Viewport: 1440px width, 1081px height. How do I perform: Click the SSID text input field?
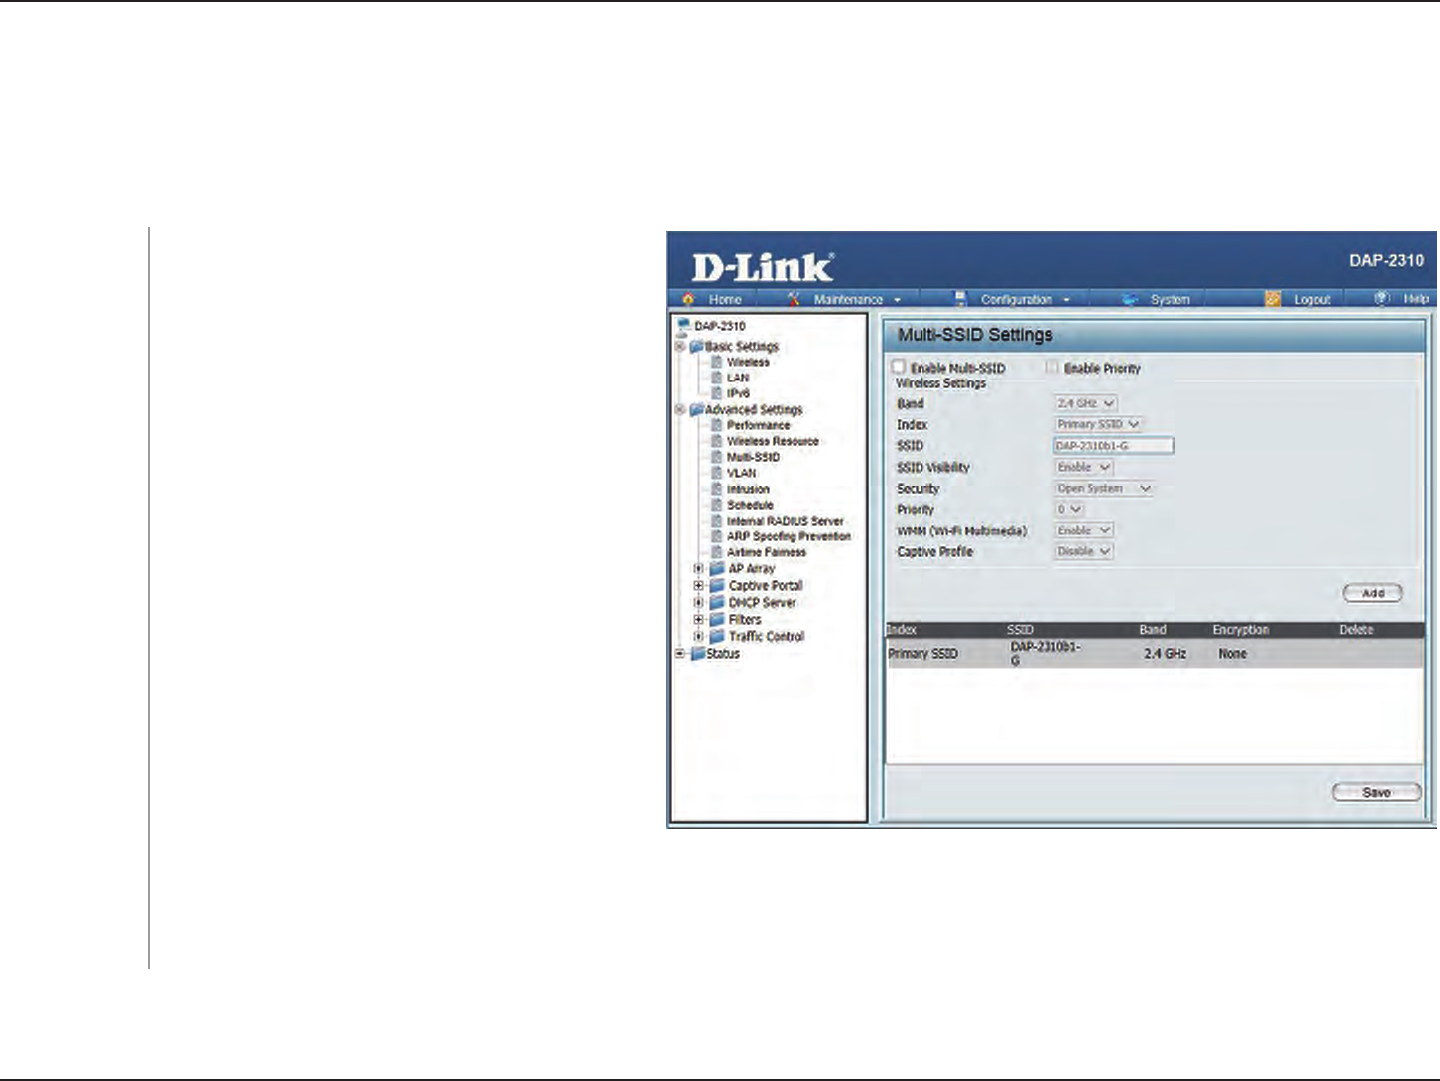(x=1114, y=446)
